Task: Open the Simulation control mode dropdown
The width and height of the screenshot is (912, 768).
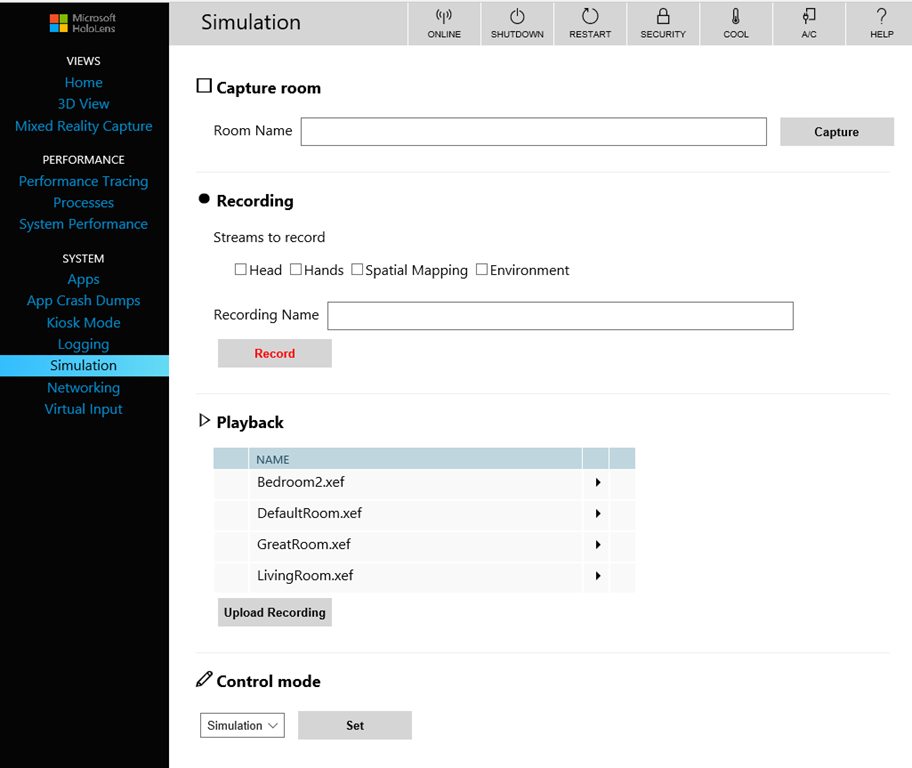Action: point(242,725)
